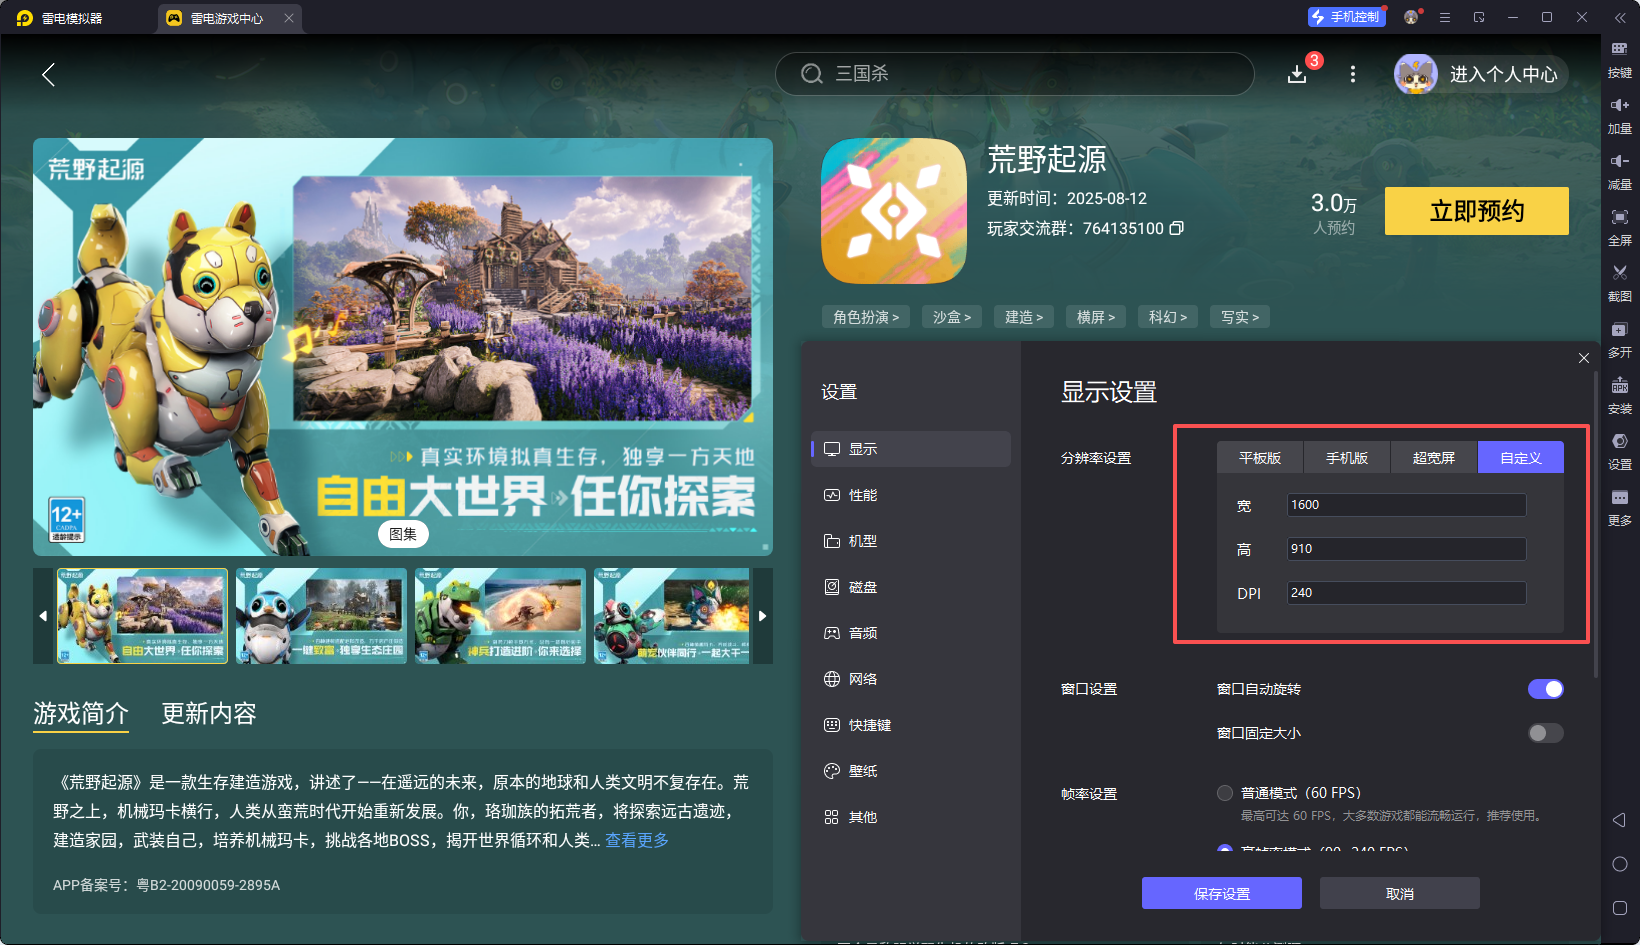This screenshot has width=1640, height=945.
Task: Click the 三国杀 search bar
Action: coord(1013,74)
